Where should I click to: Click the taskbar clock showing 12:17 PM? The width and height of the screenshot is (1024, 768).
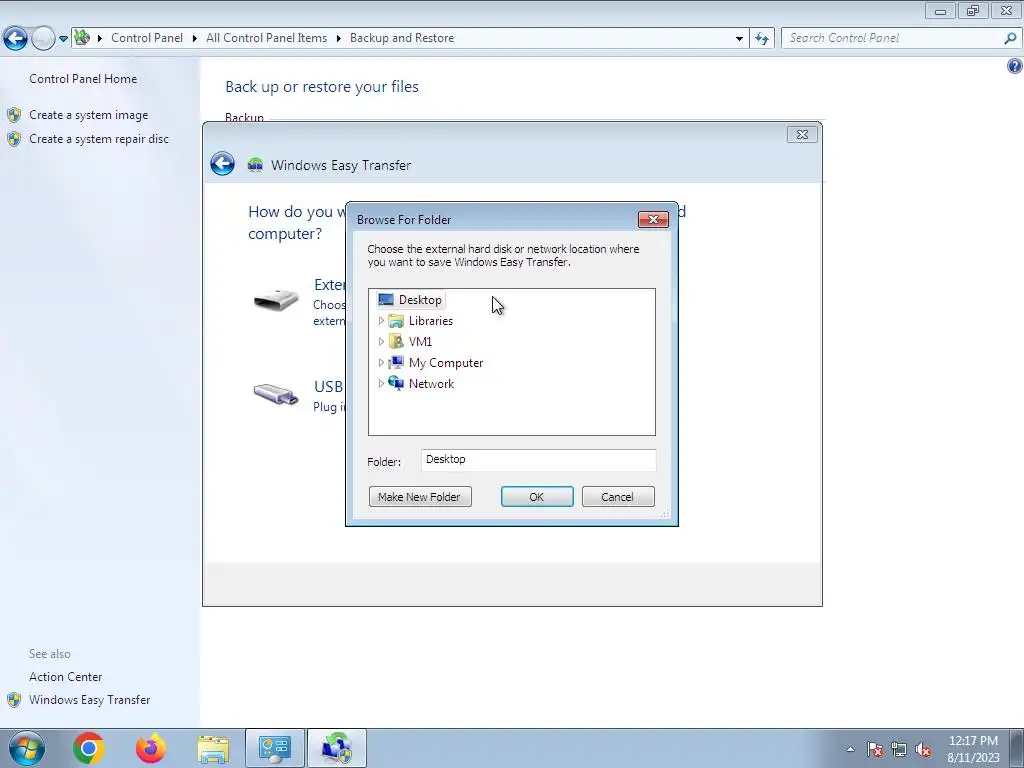(x=973, y=749)
